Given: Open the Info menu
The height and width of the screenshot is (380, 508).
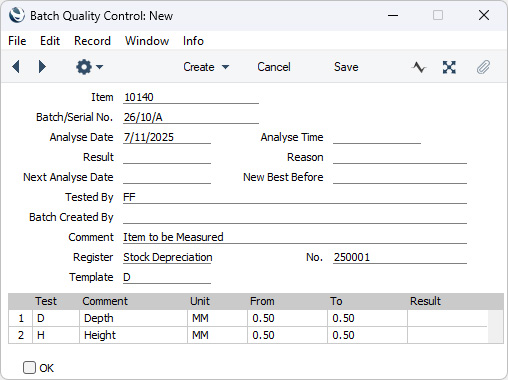Looking at the screenshot, I should (193, 41).
